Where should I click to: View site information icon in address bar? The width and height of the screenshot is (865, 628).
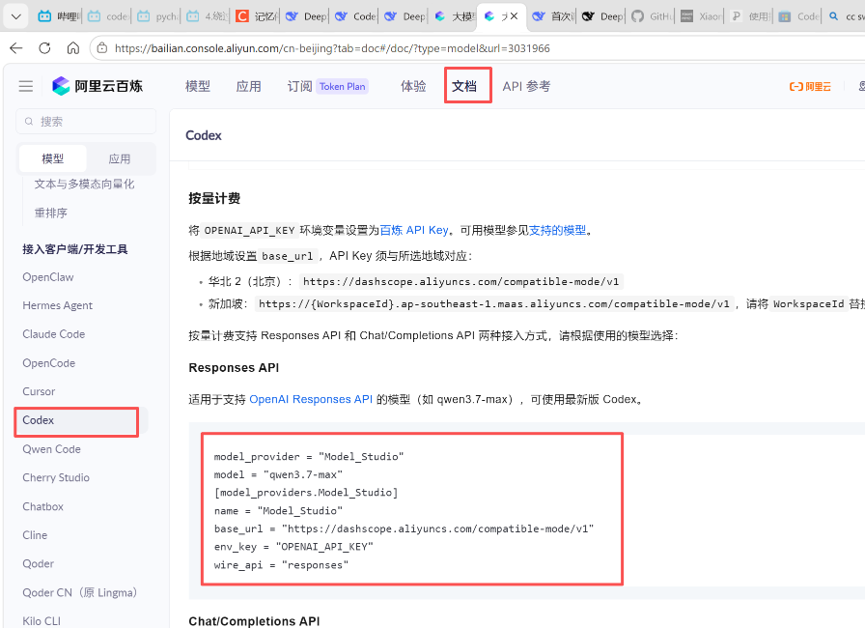coord(102,49)
